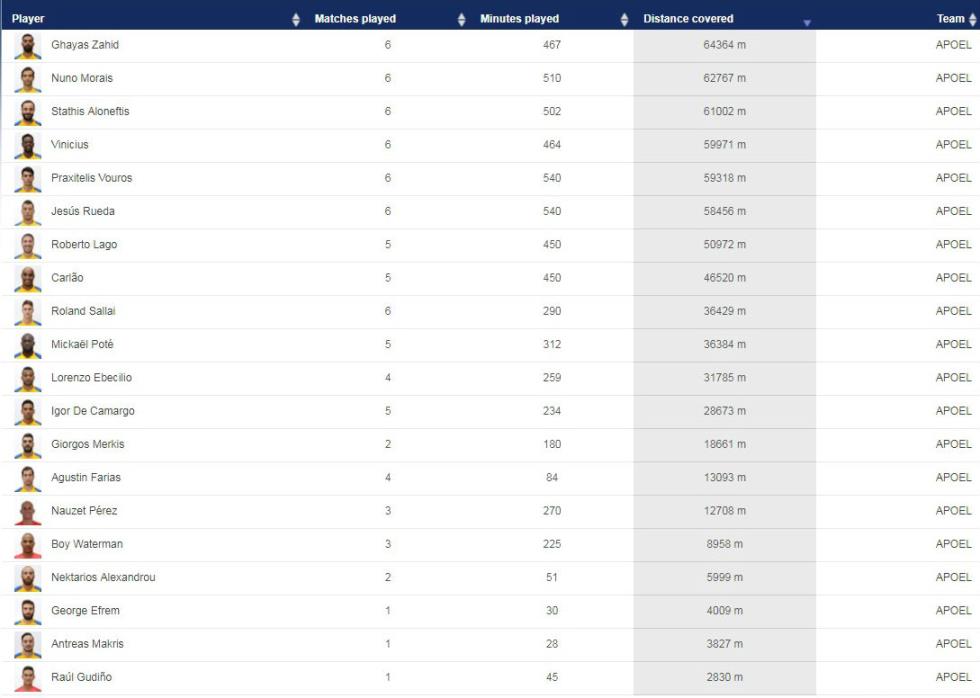
Task: Open Jesús Rueda's player photo
Action: point(28,212)
